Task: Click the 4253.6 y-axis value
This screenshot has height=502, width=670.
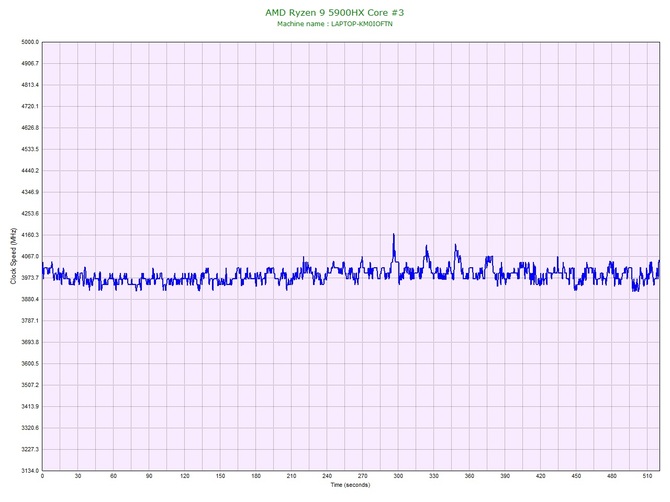Action: 30,214
